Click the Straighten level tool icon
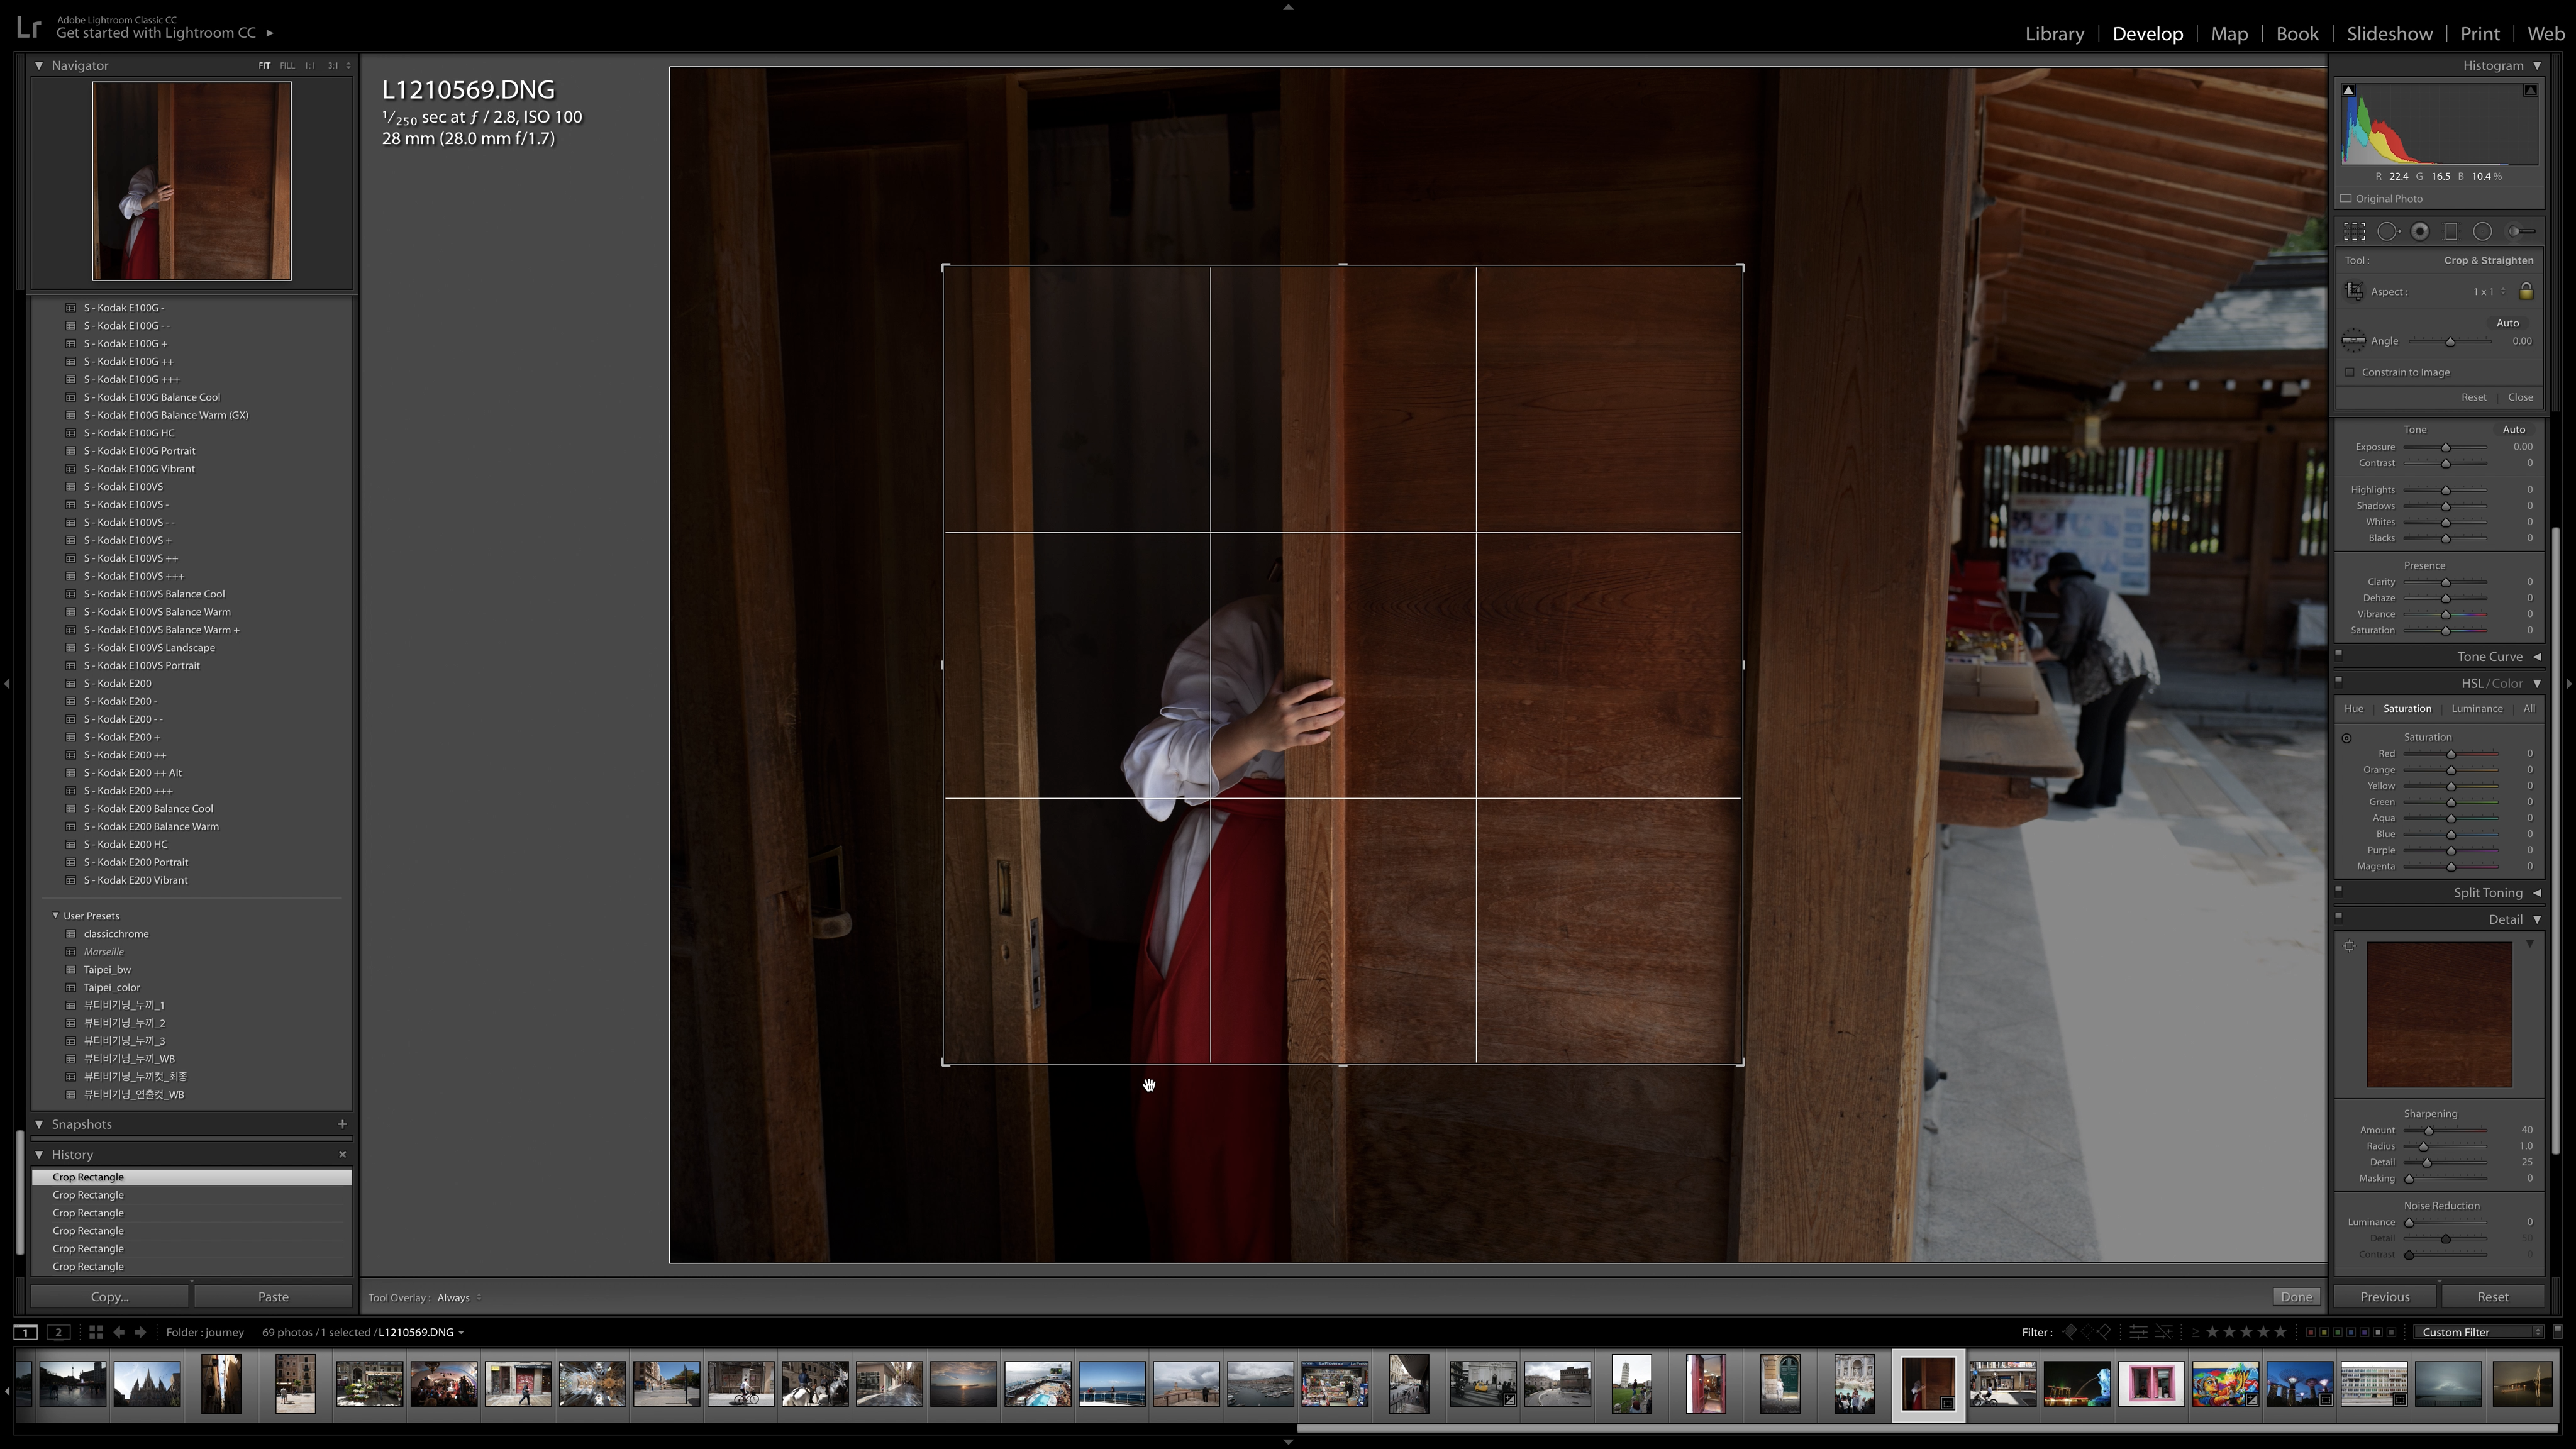This screenshot has height=1449, width=2576. point(2353,341)
